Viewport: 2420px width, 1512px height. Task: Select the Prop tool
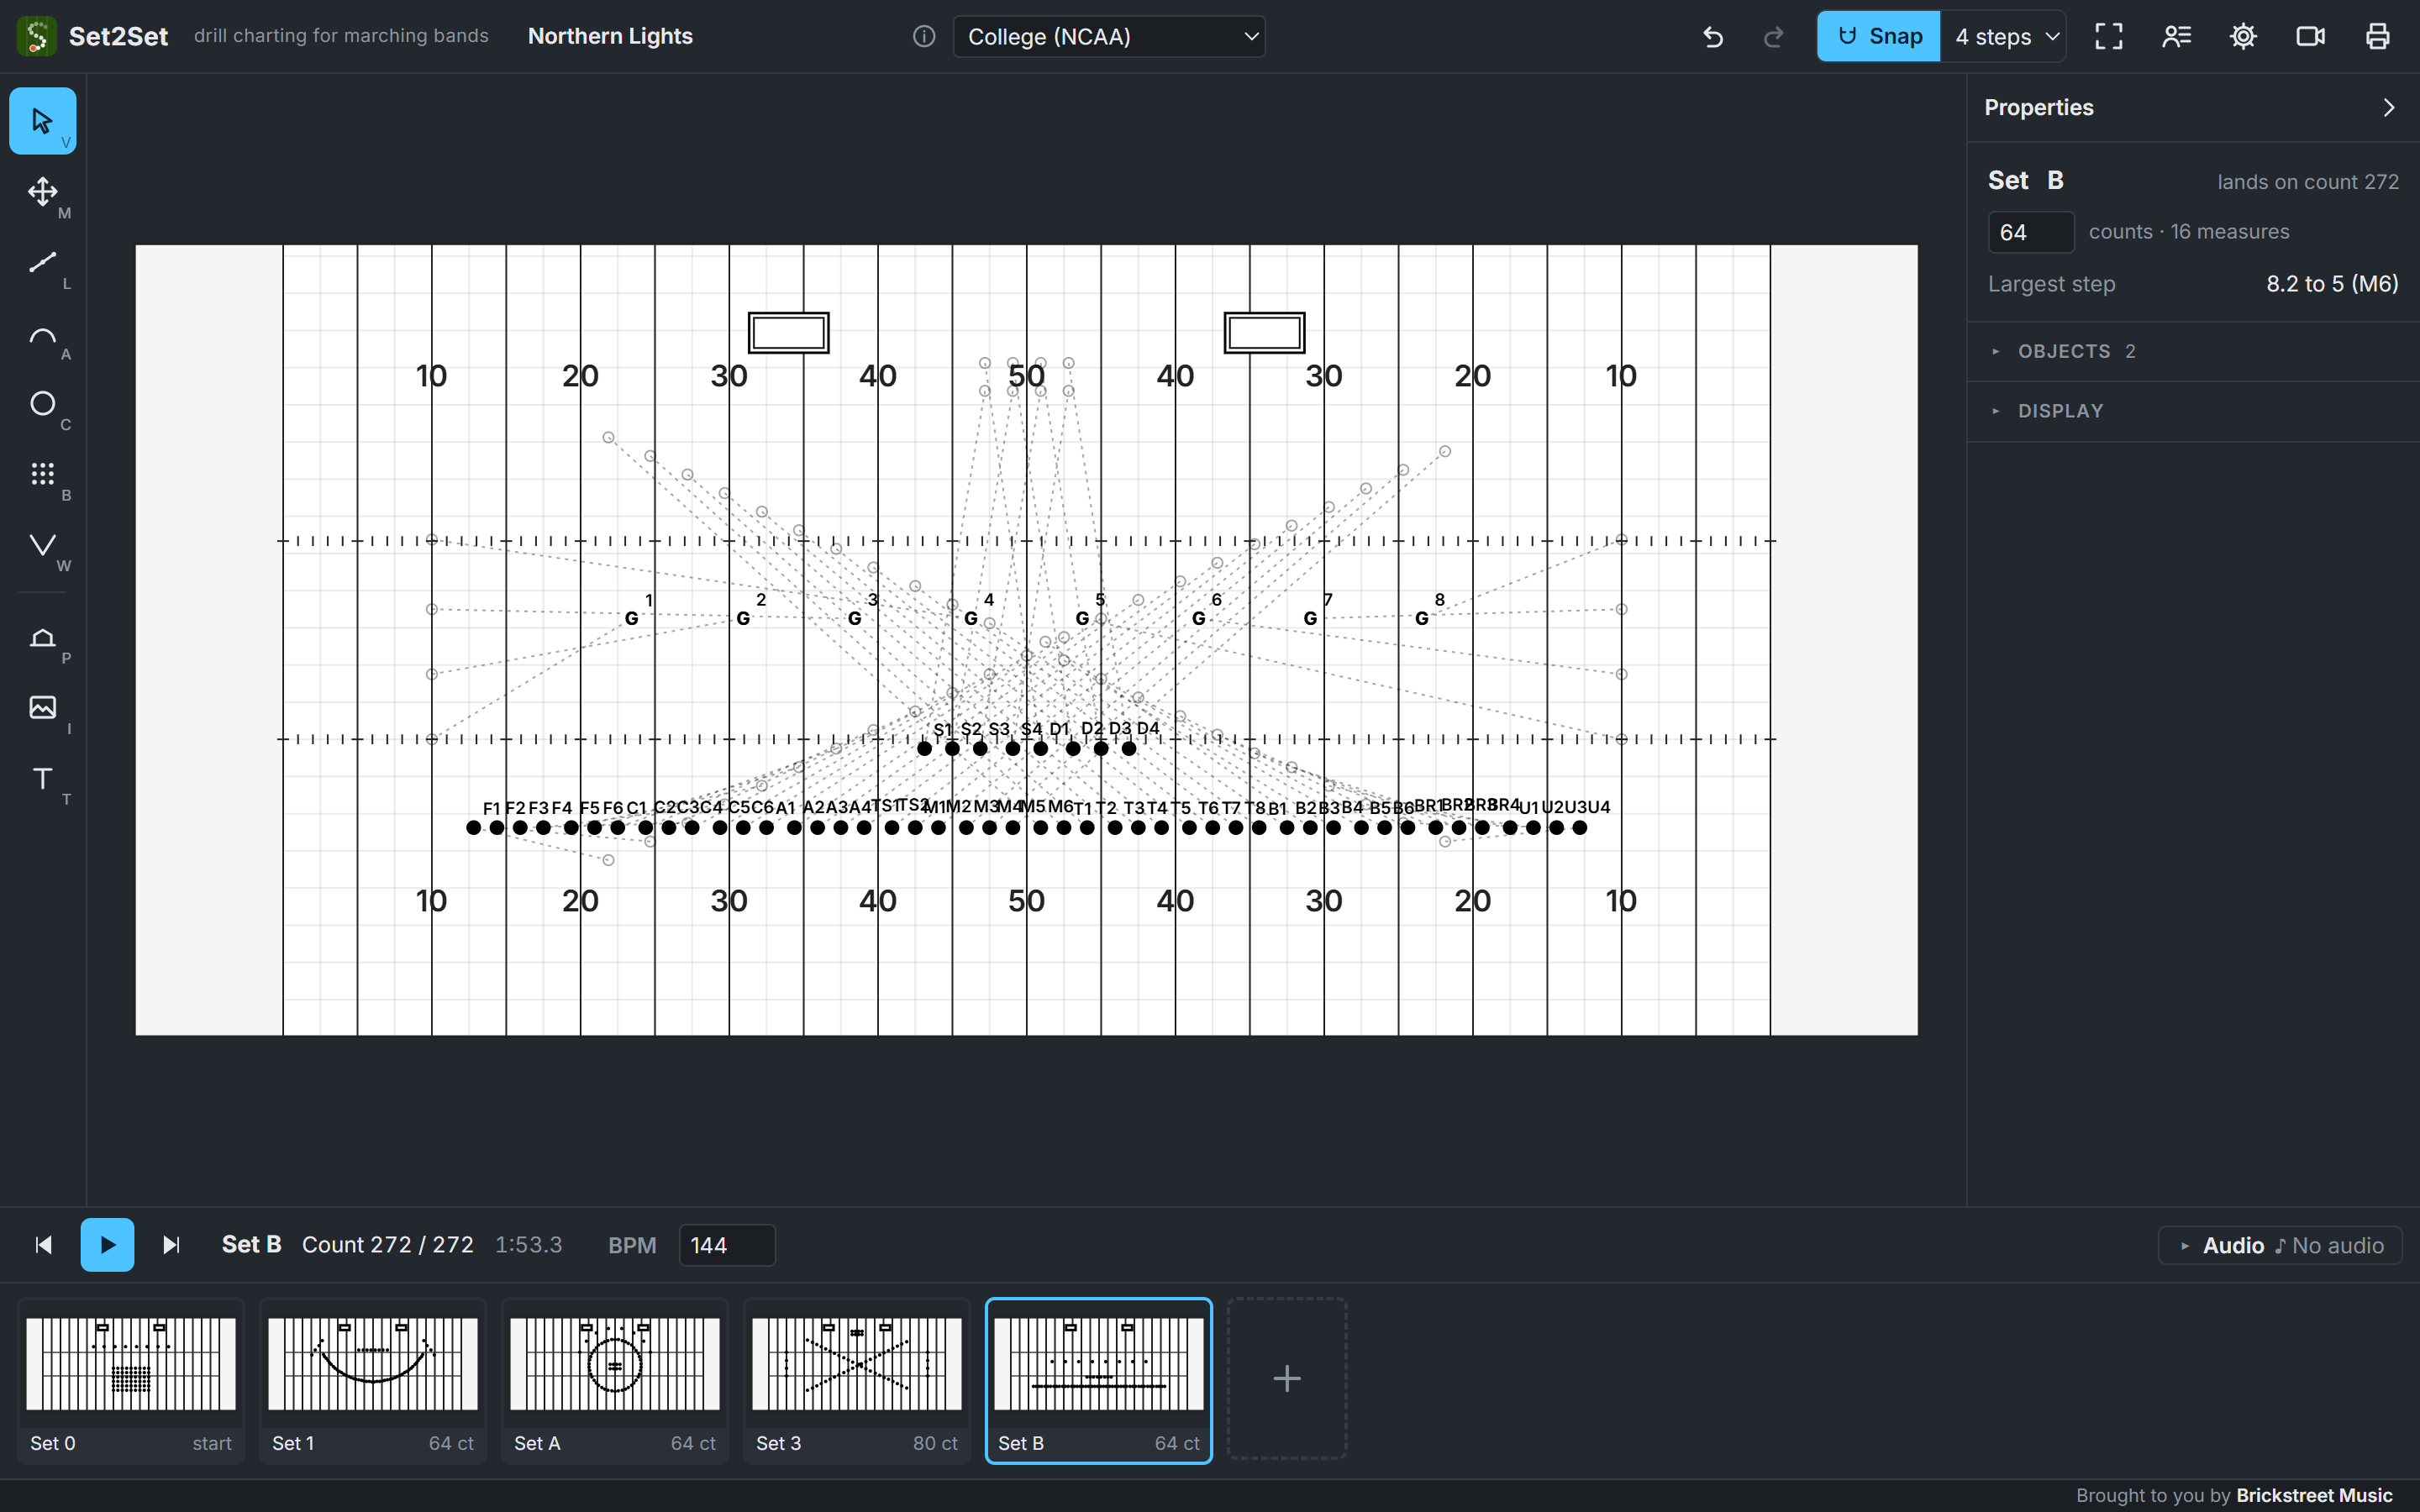point(42,637)
